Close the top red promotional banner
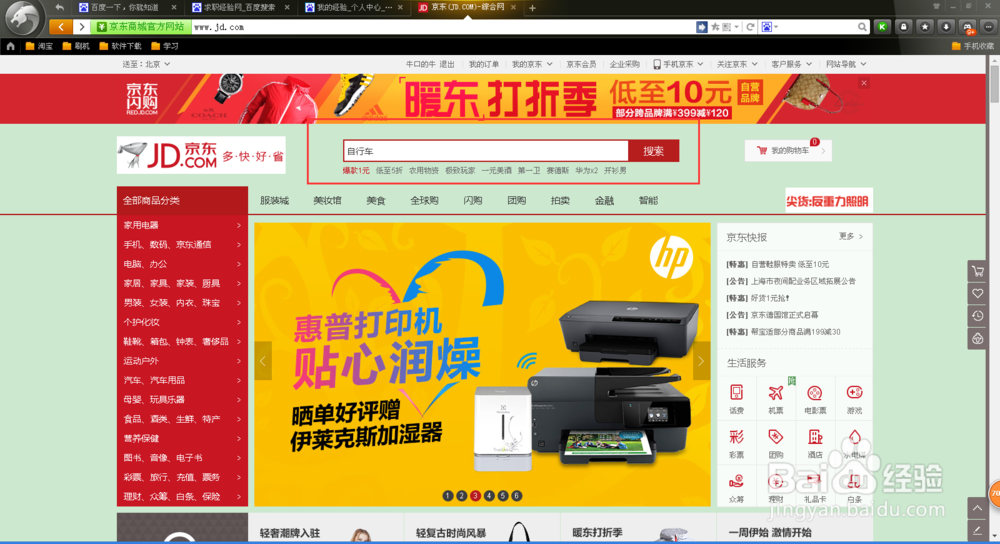The image size is (1000, 544). coord(864,83)
